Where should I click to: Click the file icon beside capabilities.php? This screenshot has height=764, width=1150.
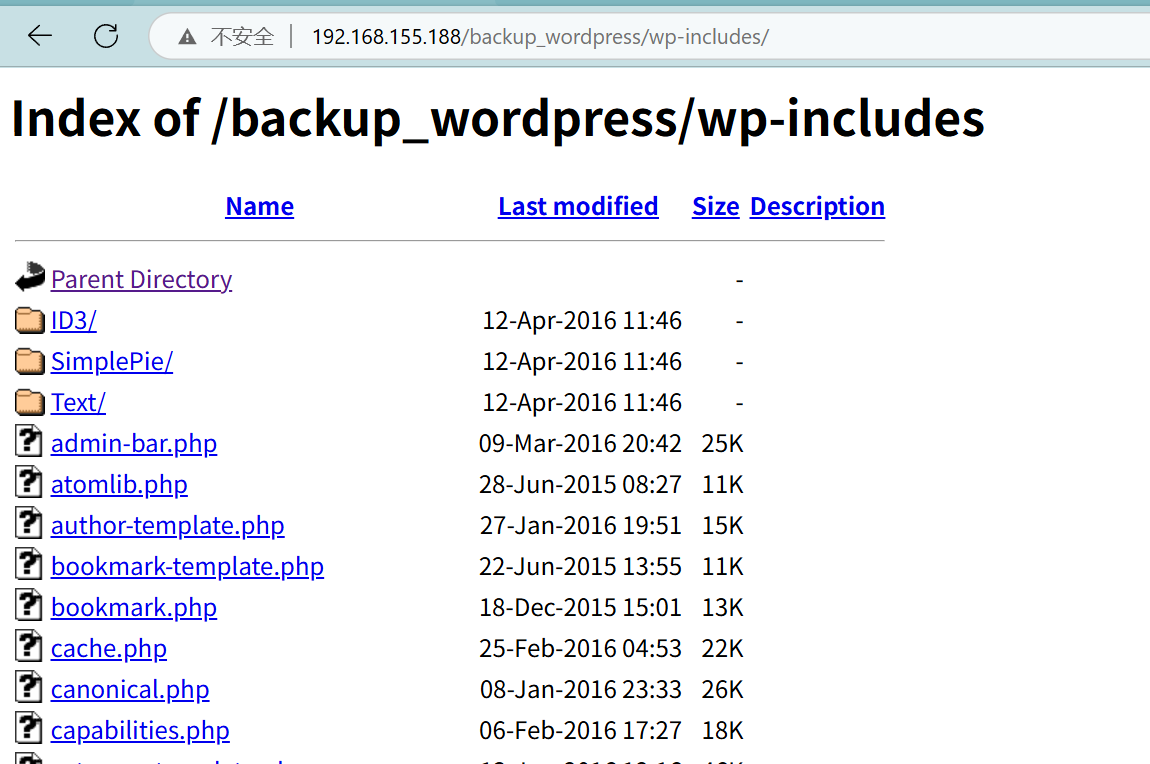coord(29,728)
